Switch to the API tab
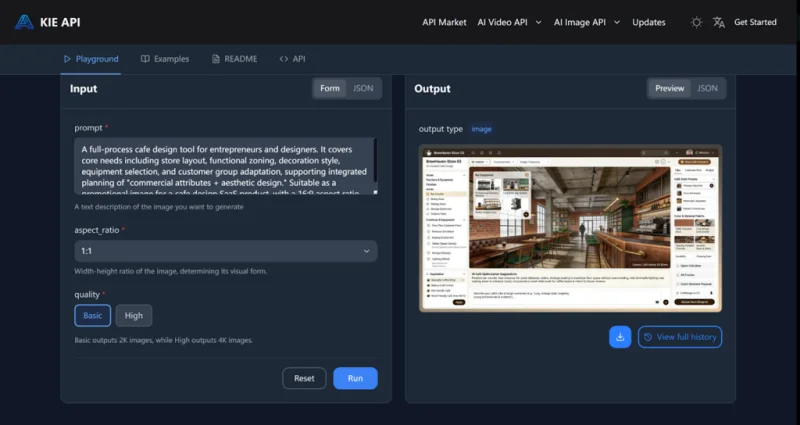800x425 pixels. coord(292,59)
